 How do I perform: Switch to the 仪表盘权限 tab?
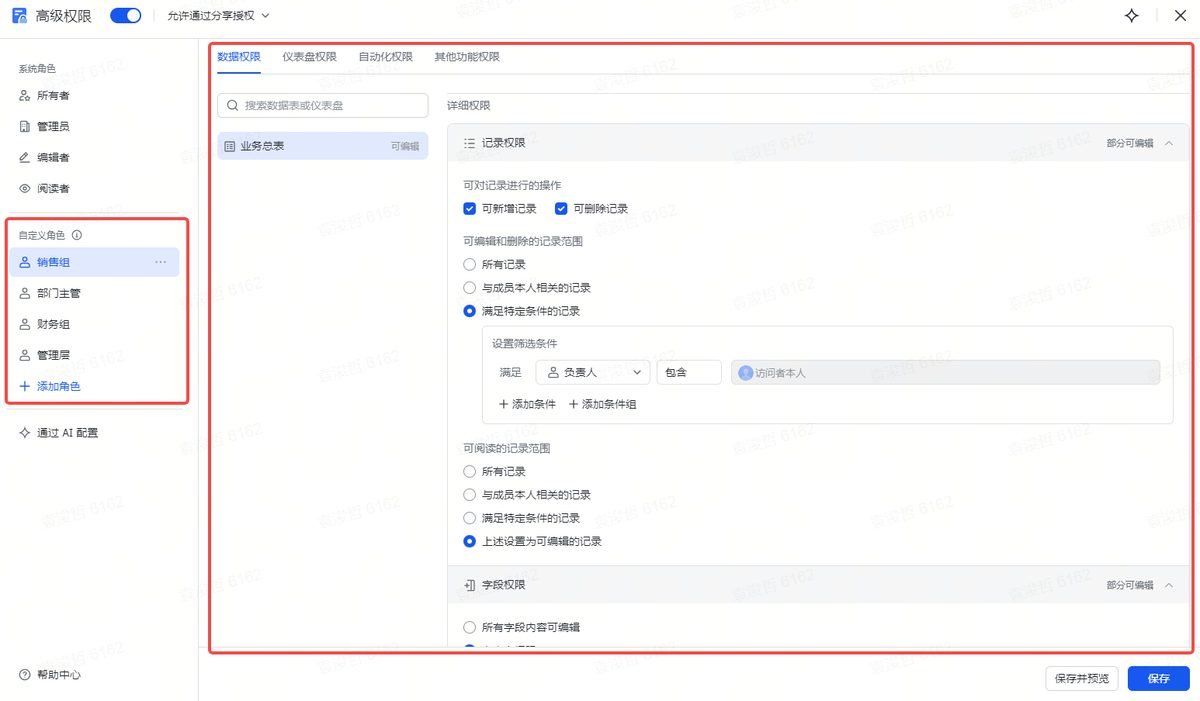[309, 57]
